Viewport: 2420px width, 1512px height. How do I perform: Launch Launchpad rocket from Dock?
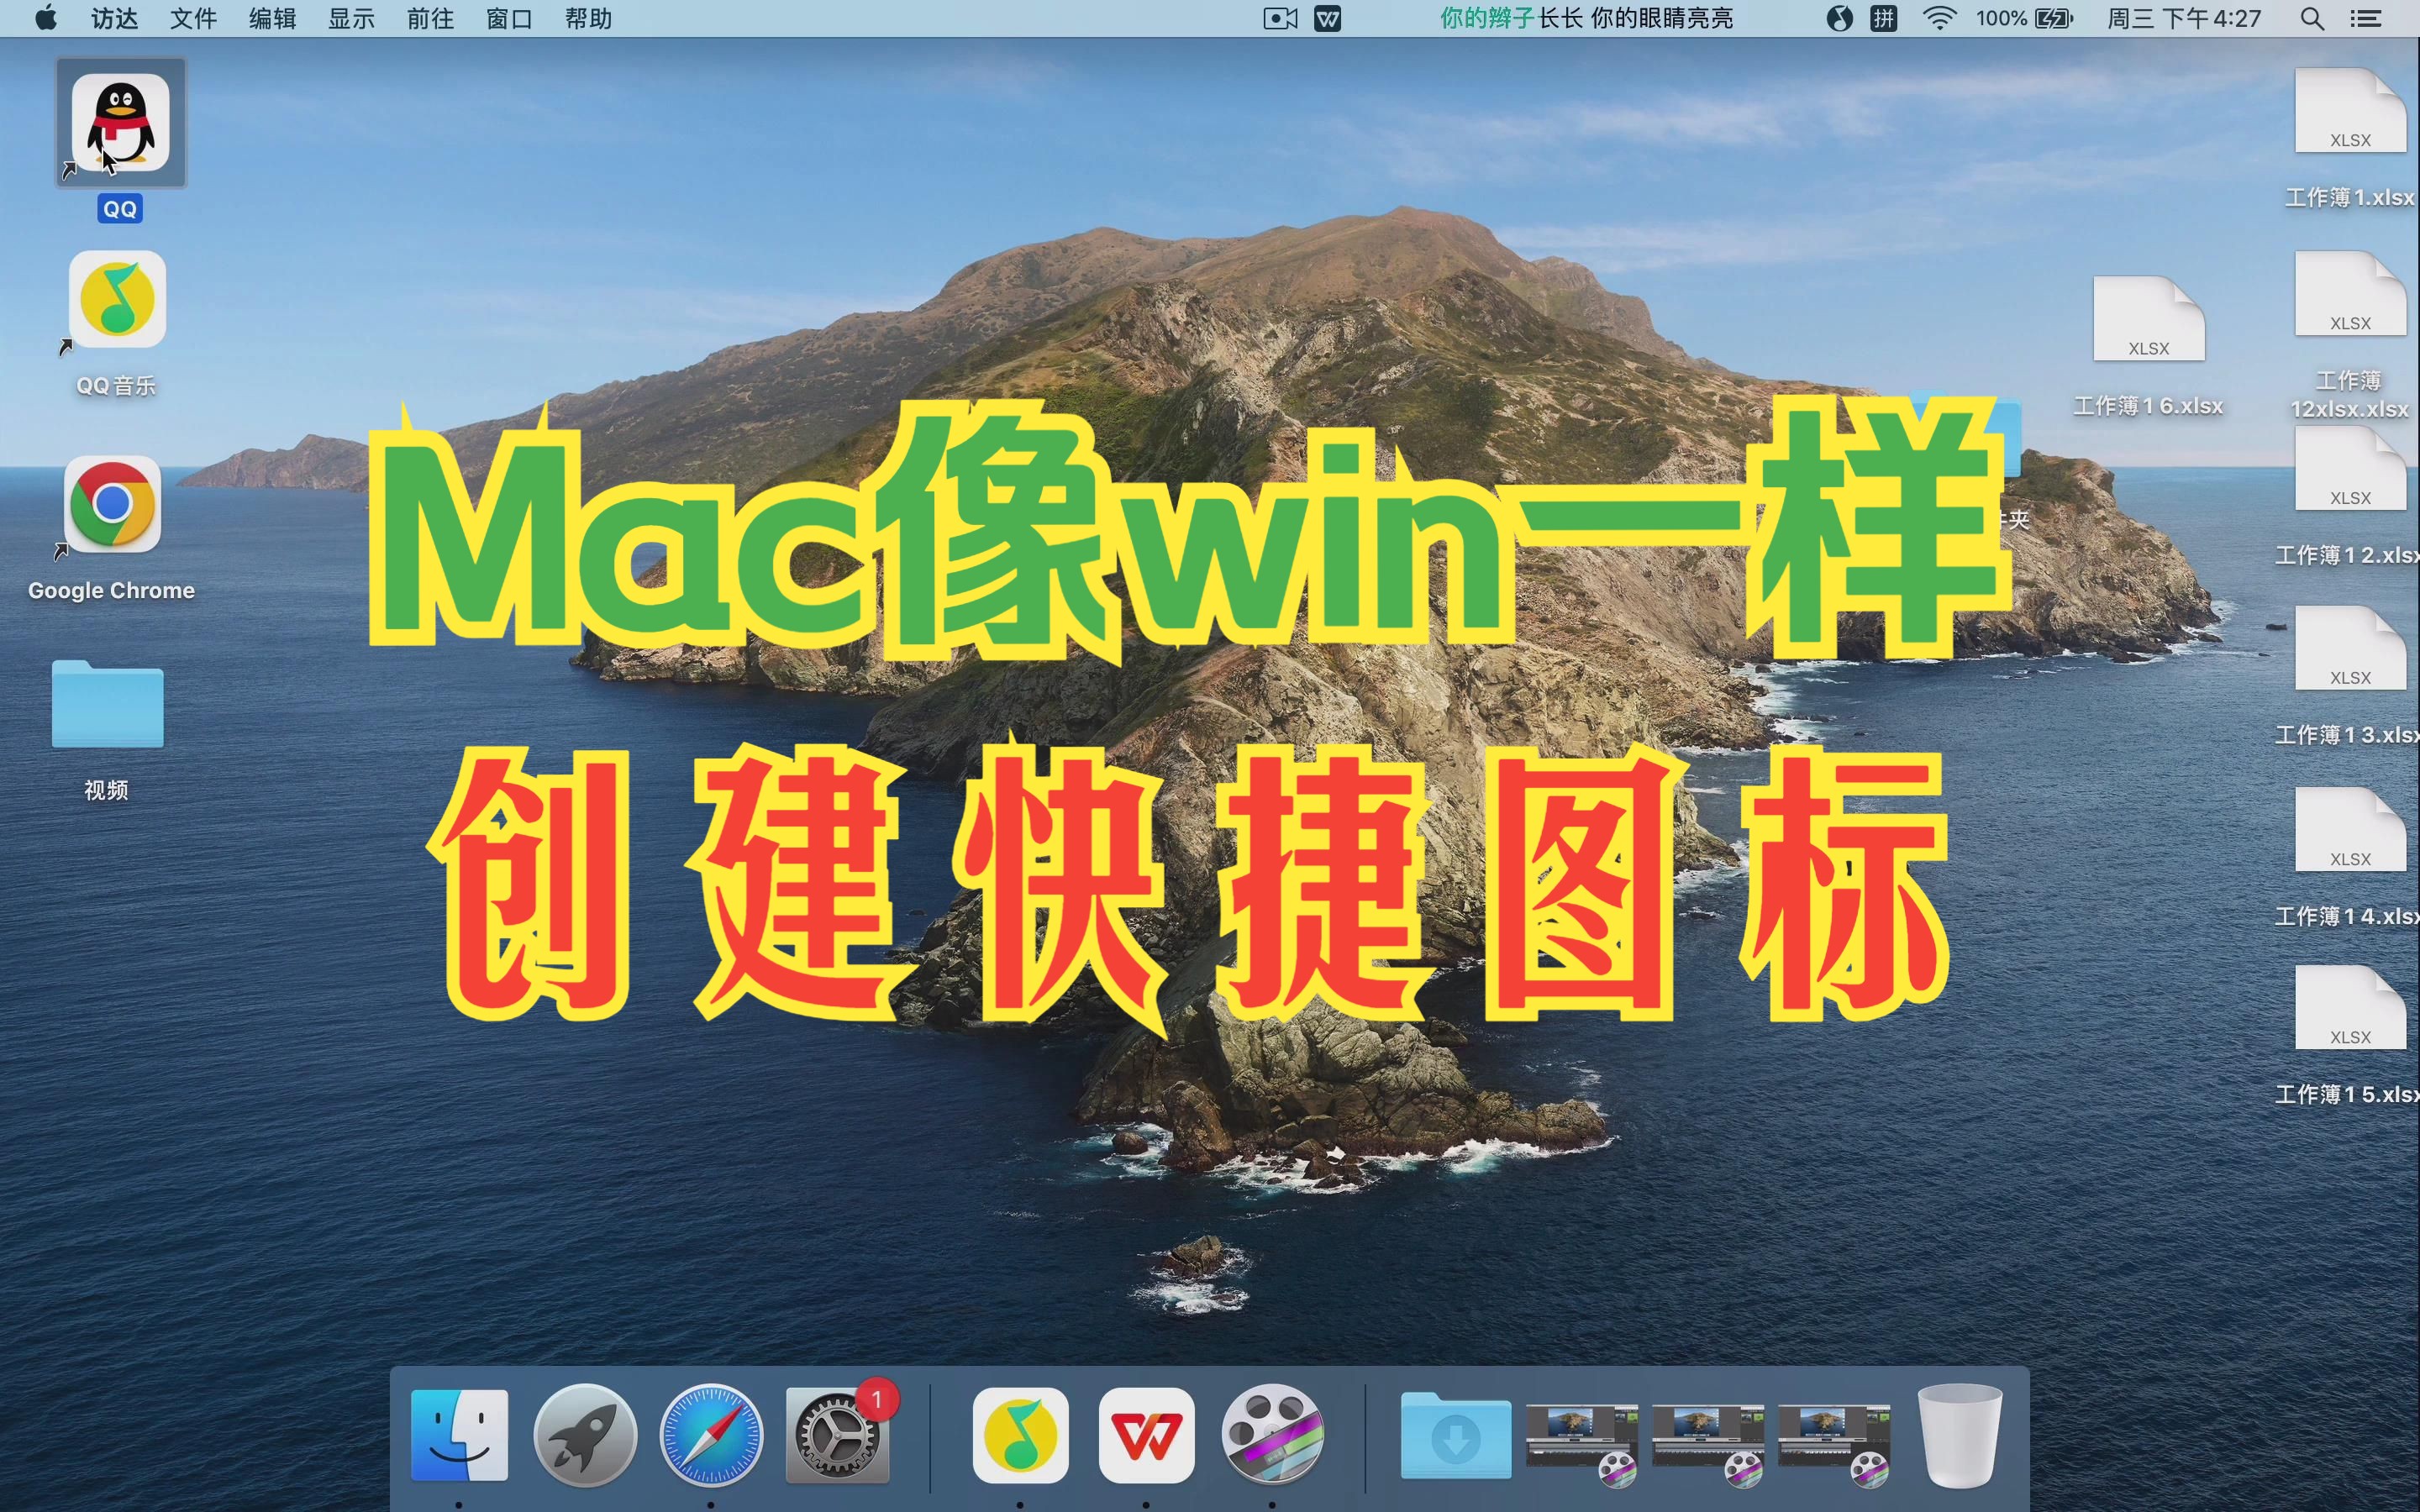click(x=585, y=1435)
